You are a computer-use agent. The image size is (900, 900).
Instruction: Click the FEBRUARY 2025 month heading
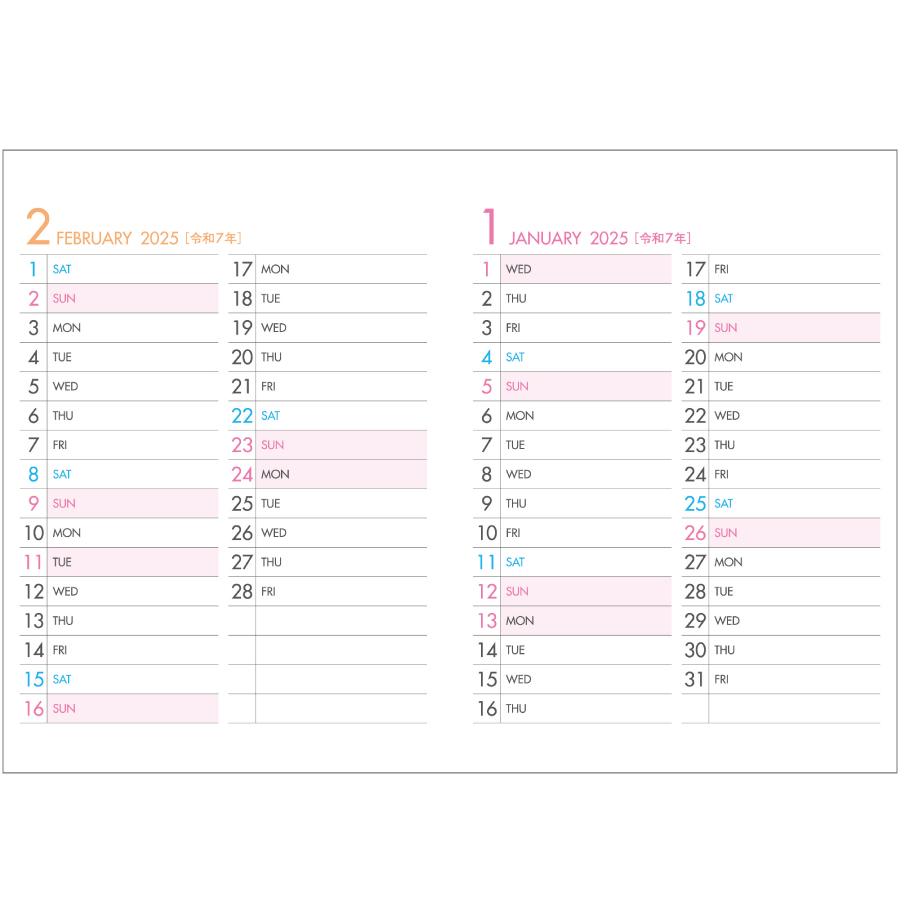118,238
